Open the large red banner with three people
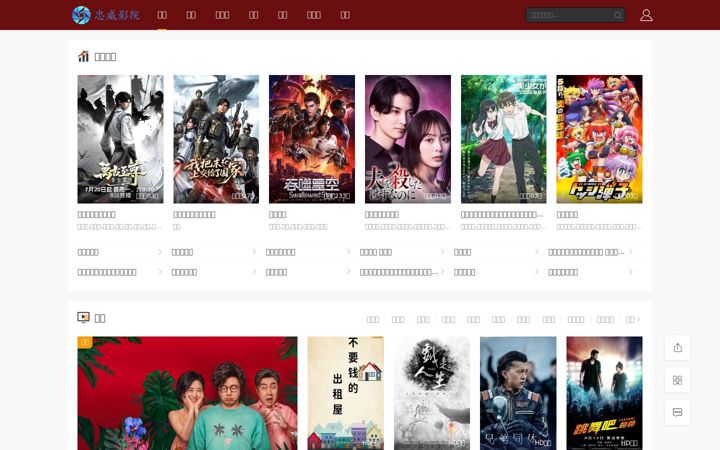The image size is (720, 450). point(187,394)
